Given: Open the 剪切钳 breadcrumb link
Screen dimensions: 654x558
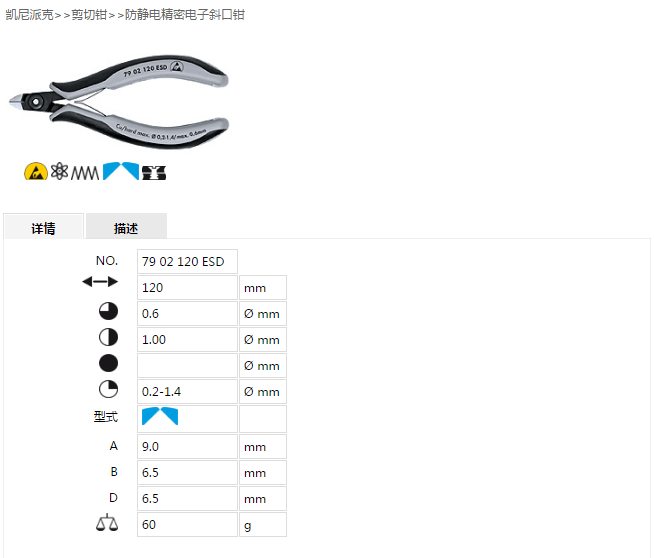Looking at the screenshot, I should [89, 15].
